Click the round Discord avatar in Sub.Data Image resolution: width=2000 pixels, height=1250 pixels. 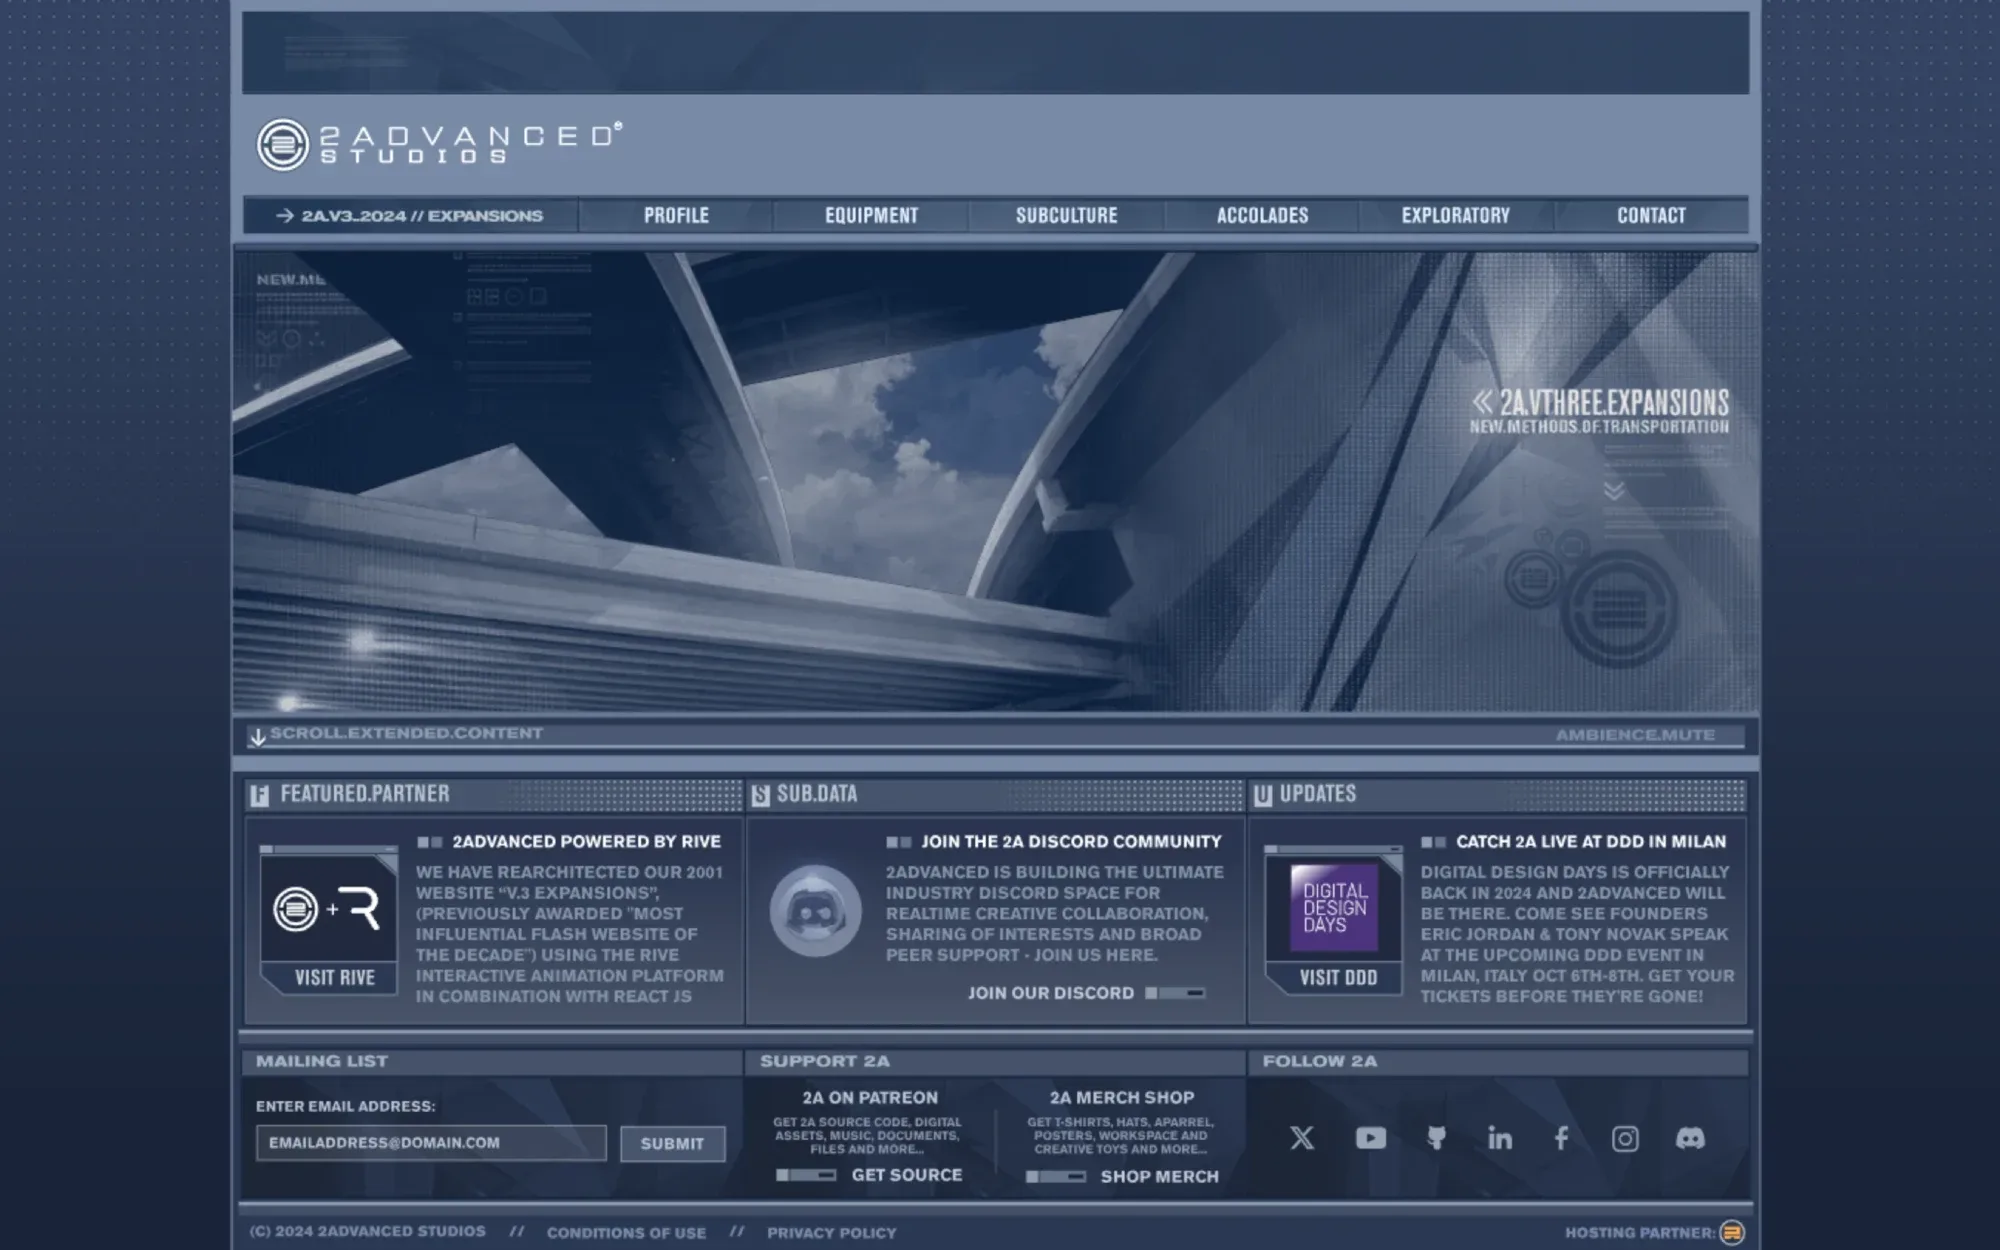(815, 911)
